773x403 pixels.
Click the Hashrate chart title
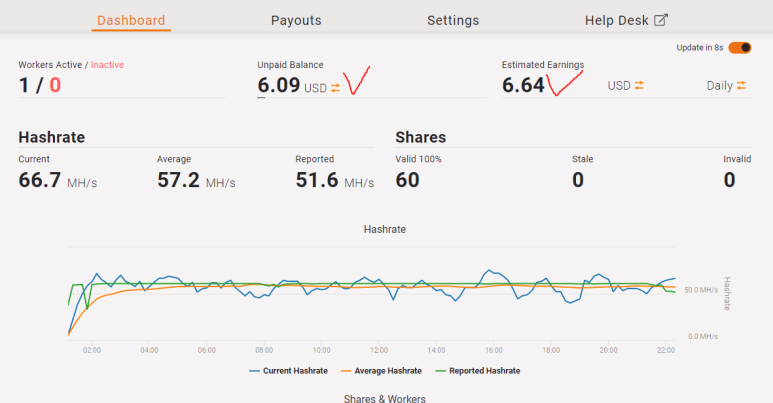pyautogui.click(x=385, y=229)
